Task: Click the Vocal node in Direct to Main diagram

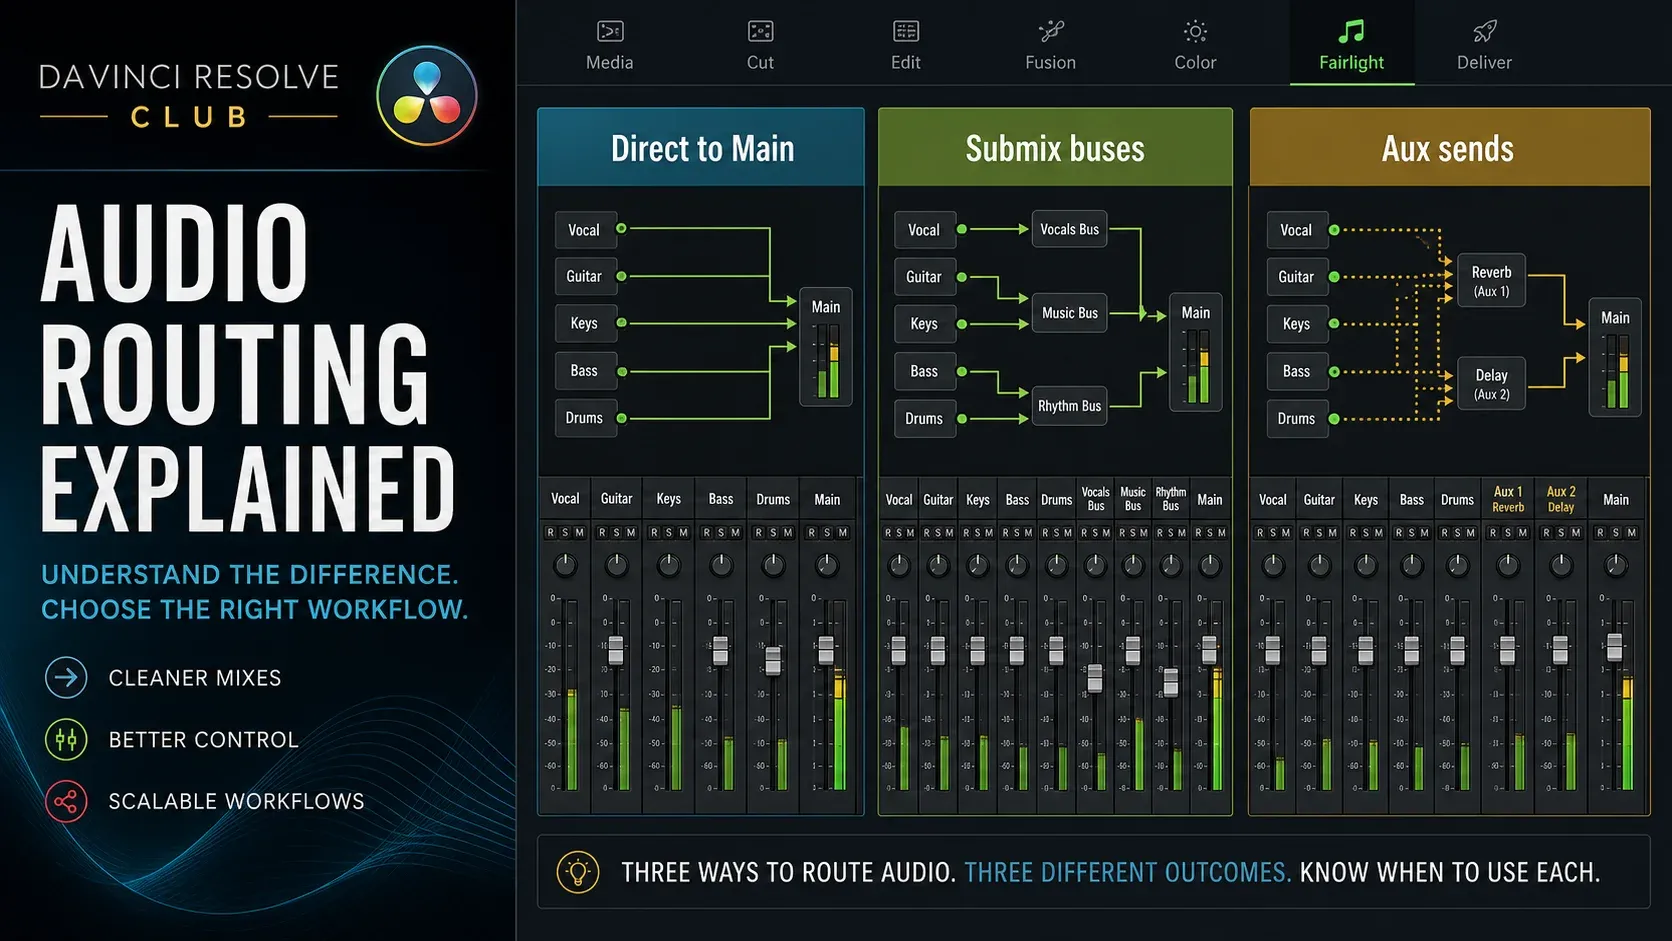Action: coord(584,230)
